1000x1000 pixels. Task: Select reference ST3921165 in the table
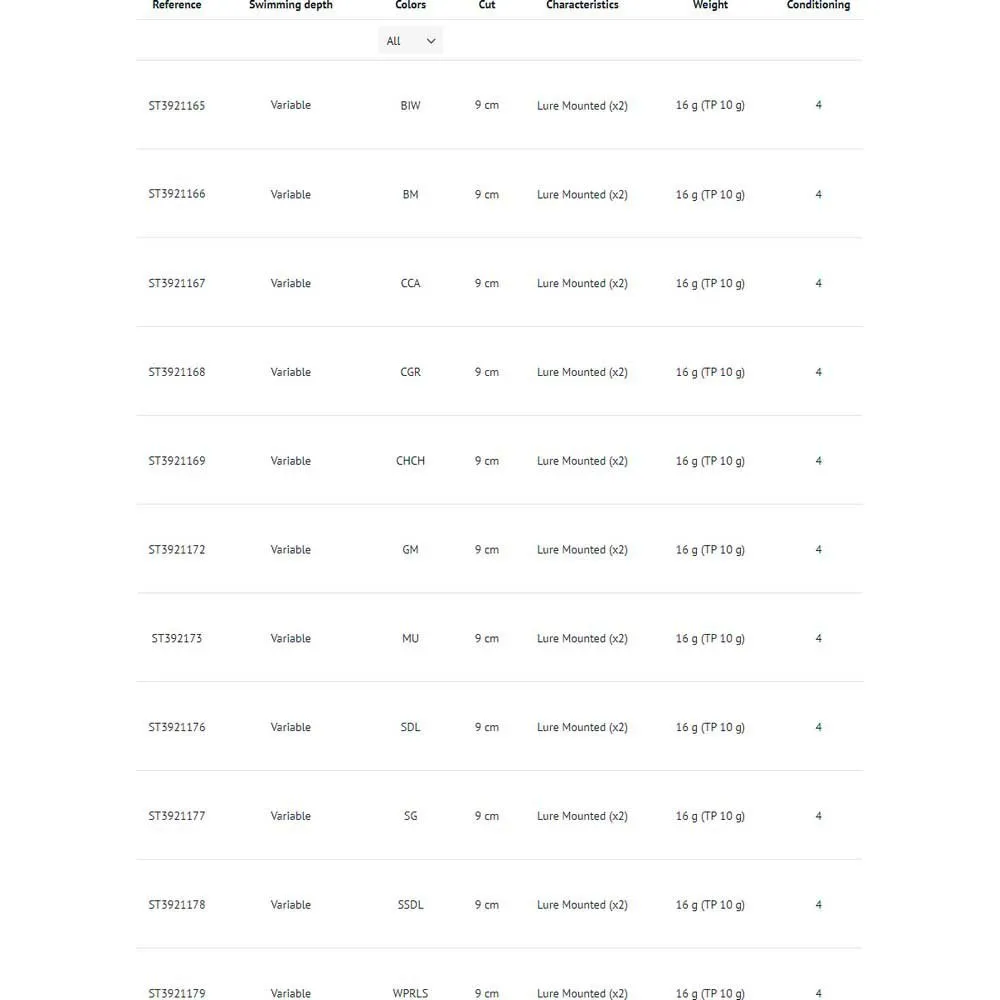[177, 105]
